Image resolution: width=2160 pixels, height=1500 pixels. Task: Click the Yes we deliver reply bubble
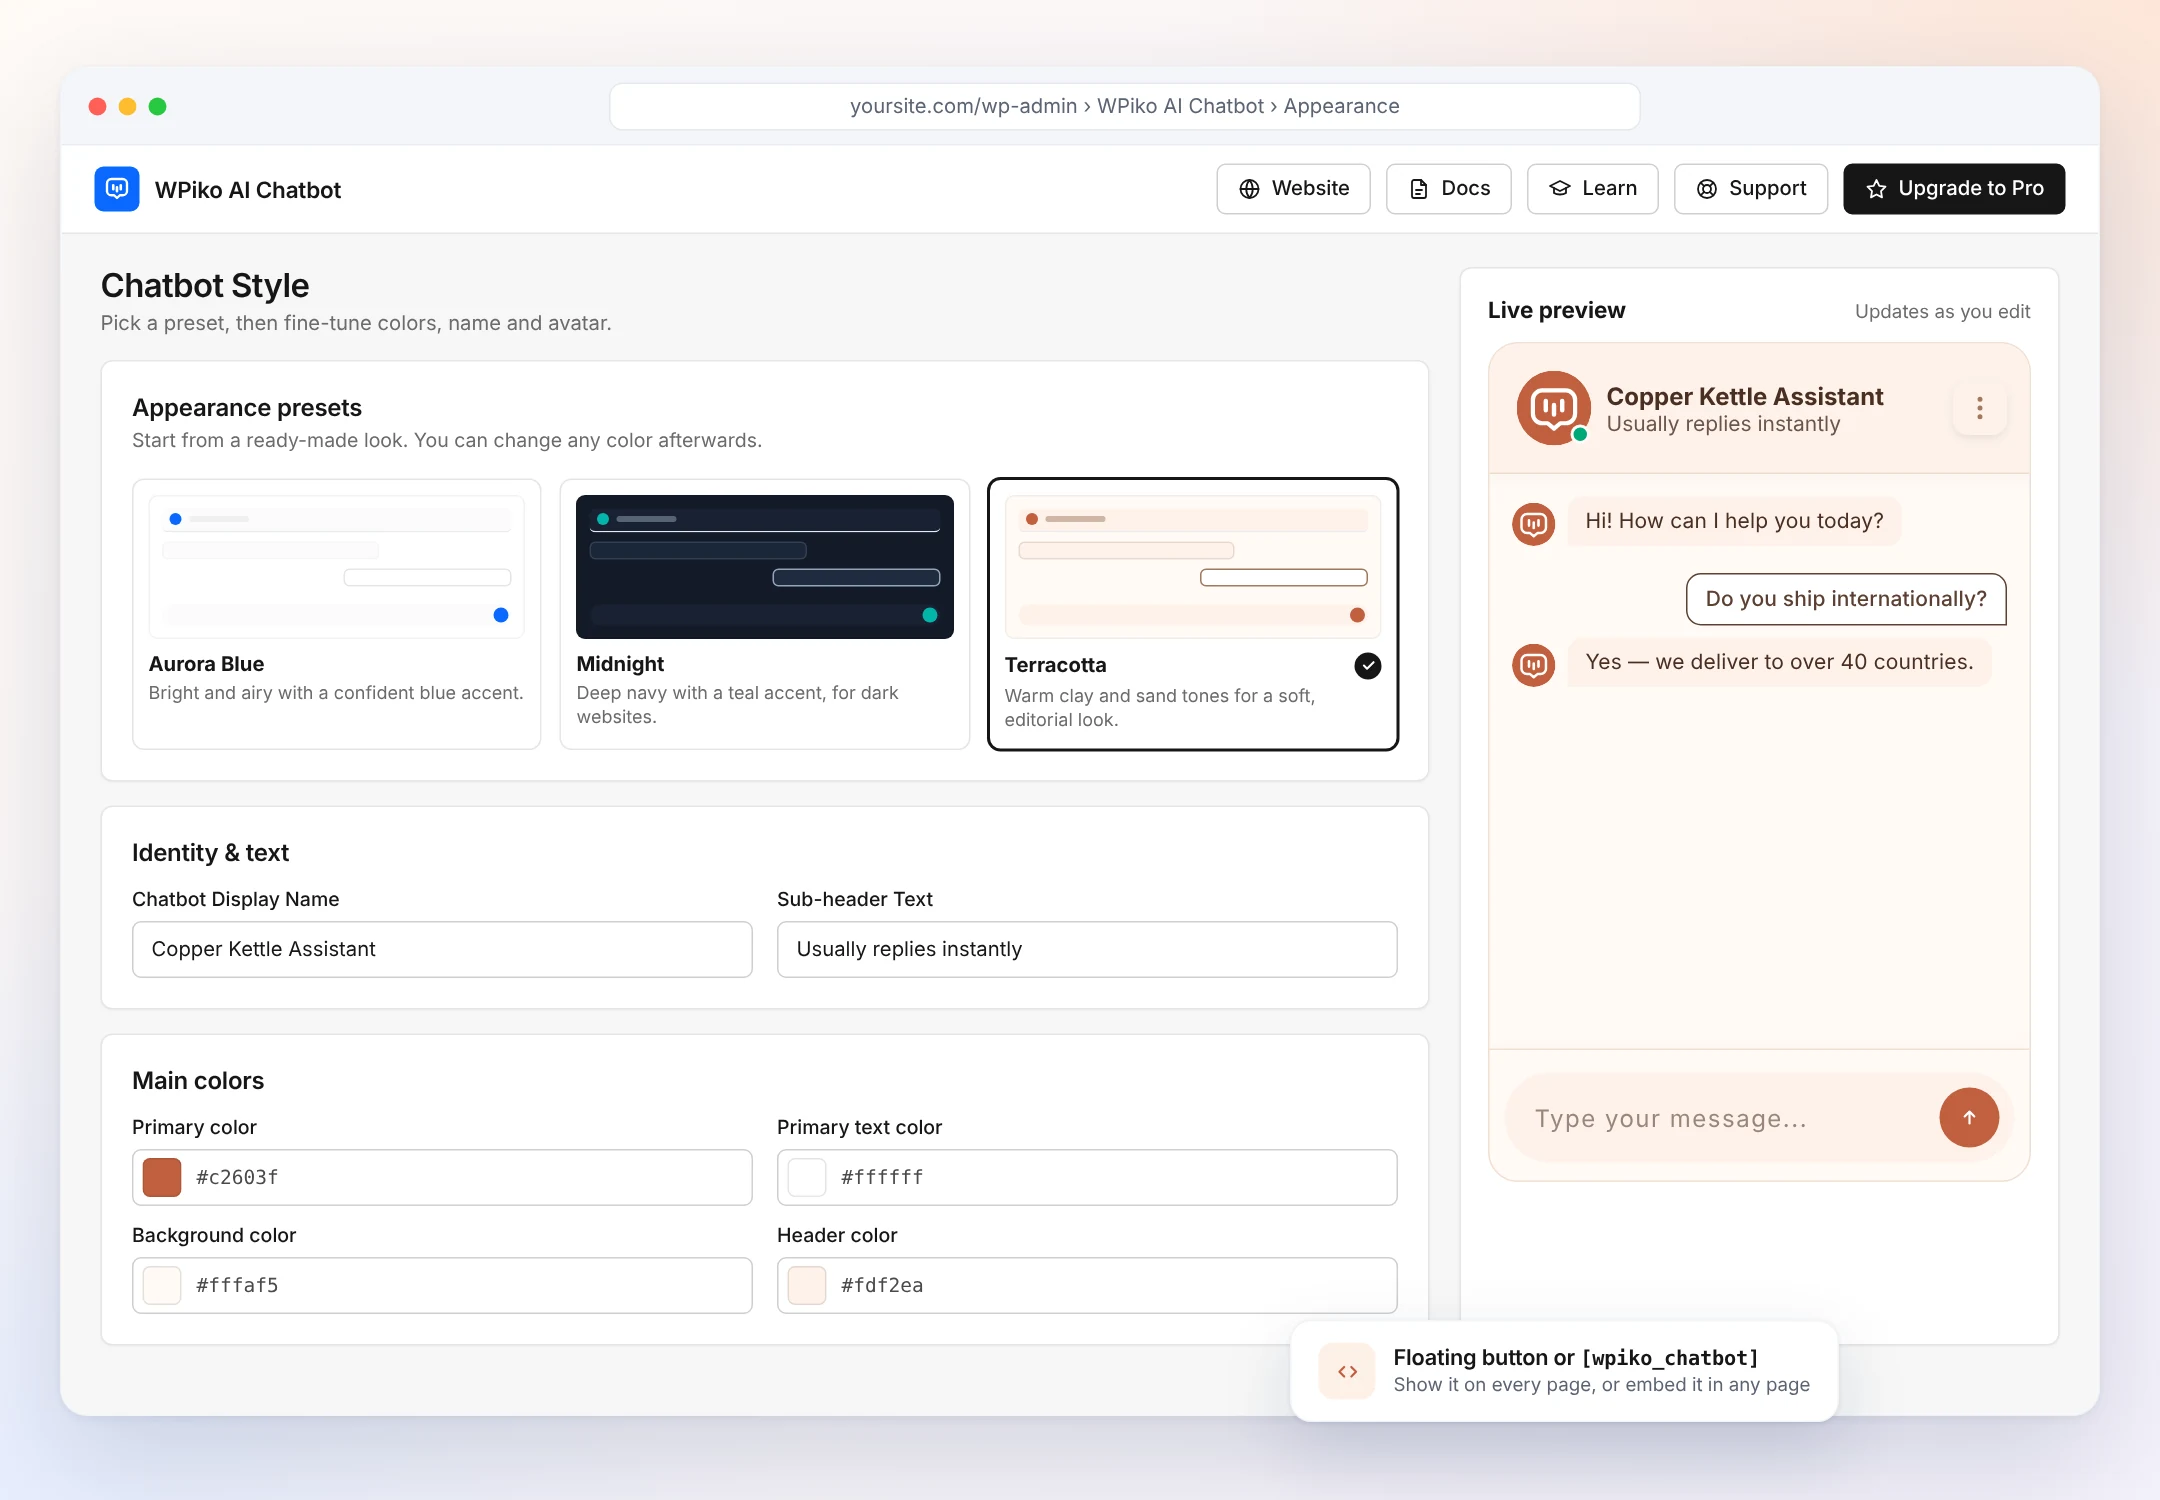pos(1779,662)
